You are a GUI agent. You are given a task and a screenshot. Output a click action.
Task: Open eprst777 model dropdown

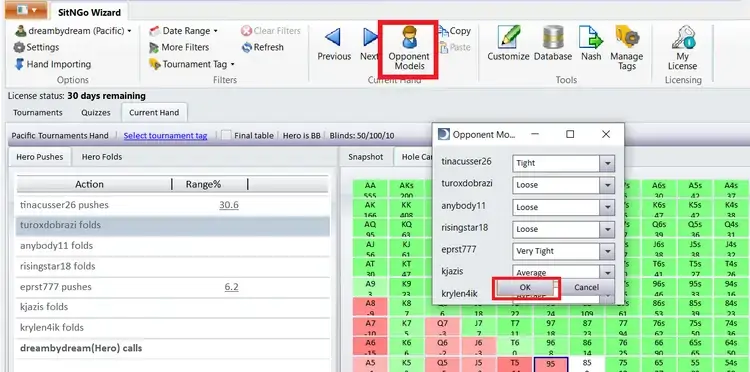click(x=607, y=251)
